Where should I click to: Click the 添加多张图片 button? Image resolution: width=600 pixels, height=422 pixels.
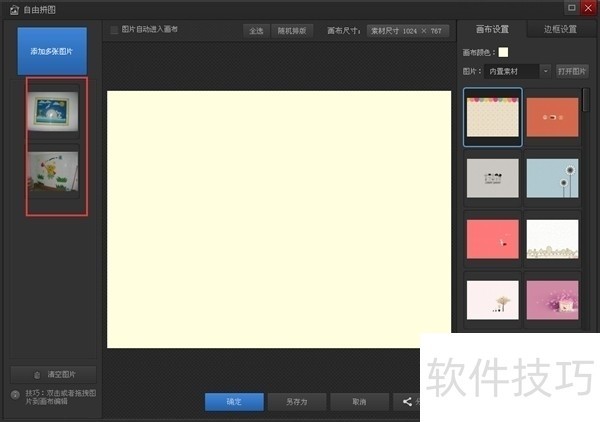pyautogui.click(x=52, y=51)
